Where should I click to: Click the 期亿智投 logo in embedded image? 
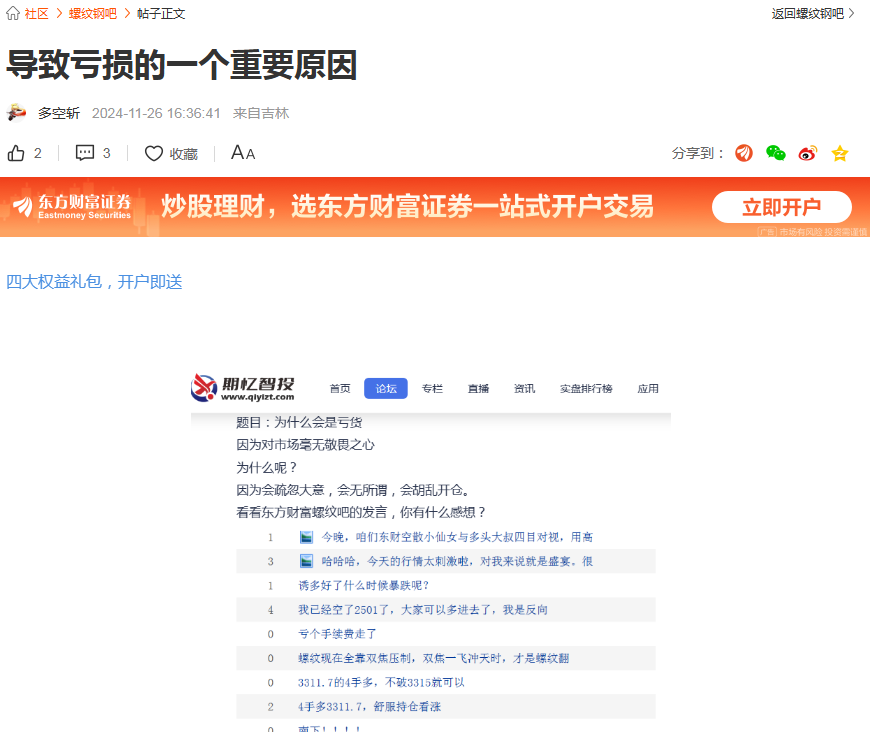tap(243, 387)
